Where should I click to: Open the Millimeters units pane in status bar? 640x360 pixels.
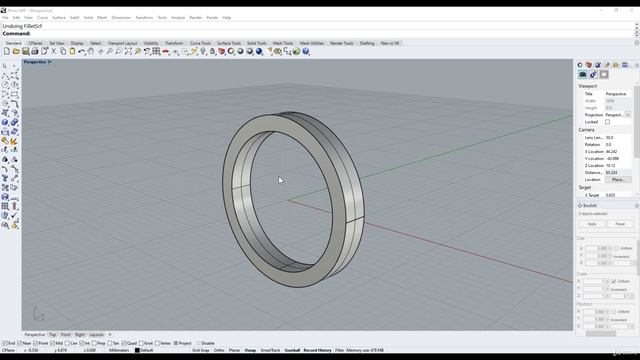click(119, 350)
